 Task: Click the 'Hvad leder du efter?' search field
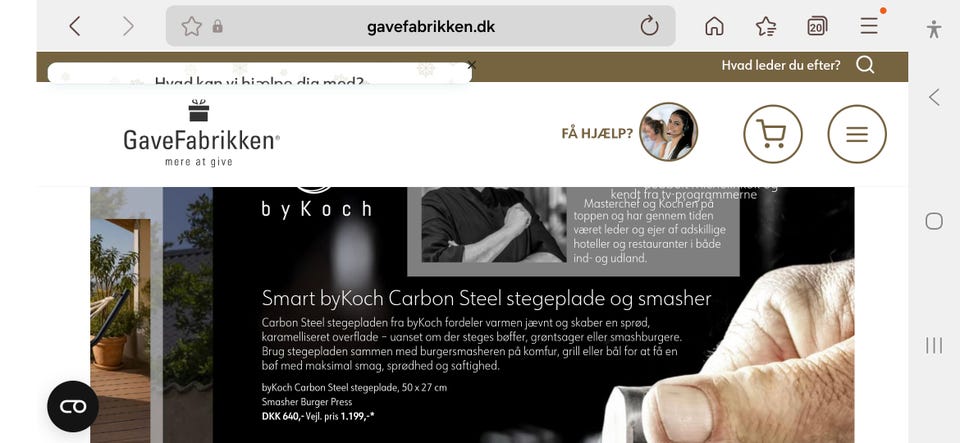point(781,65)
